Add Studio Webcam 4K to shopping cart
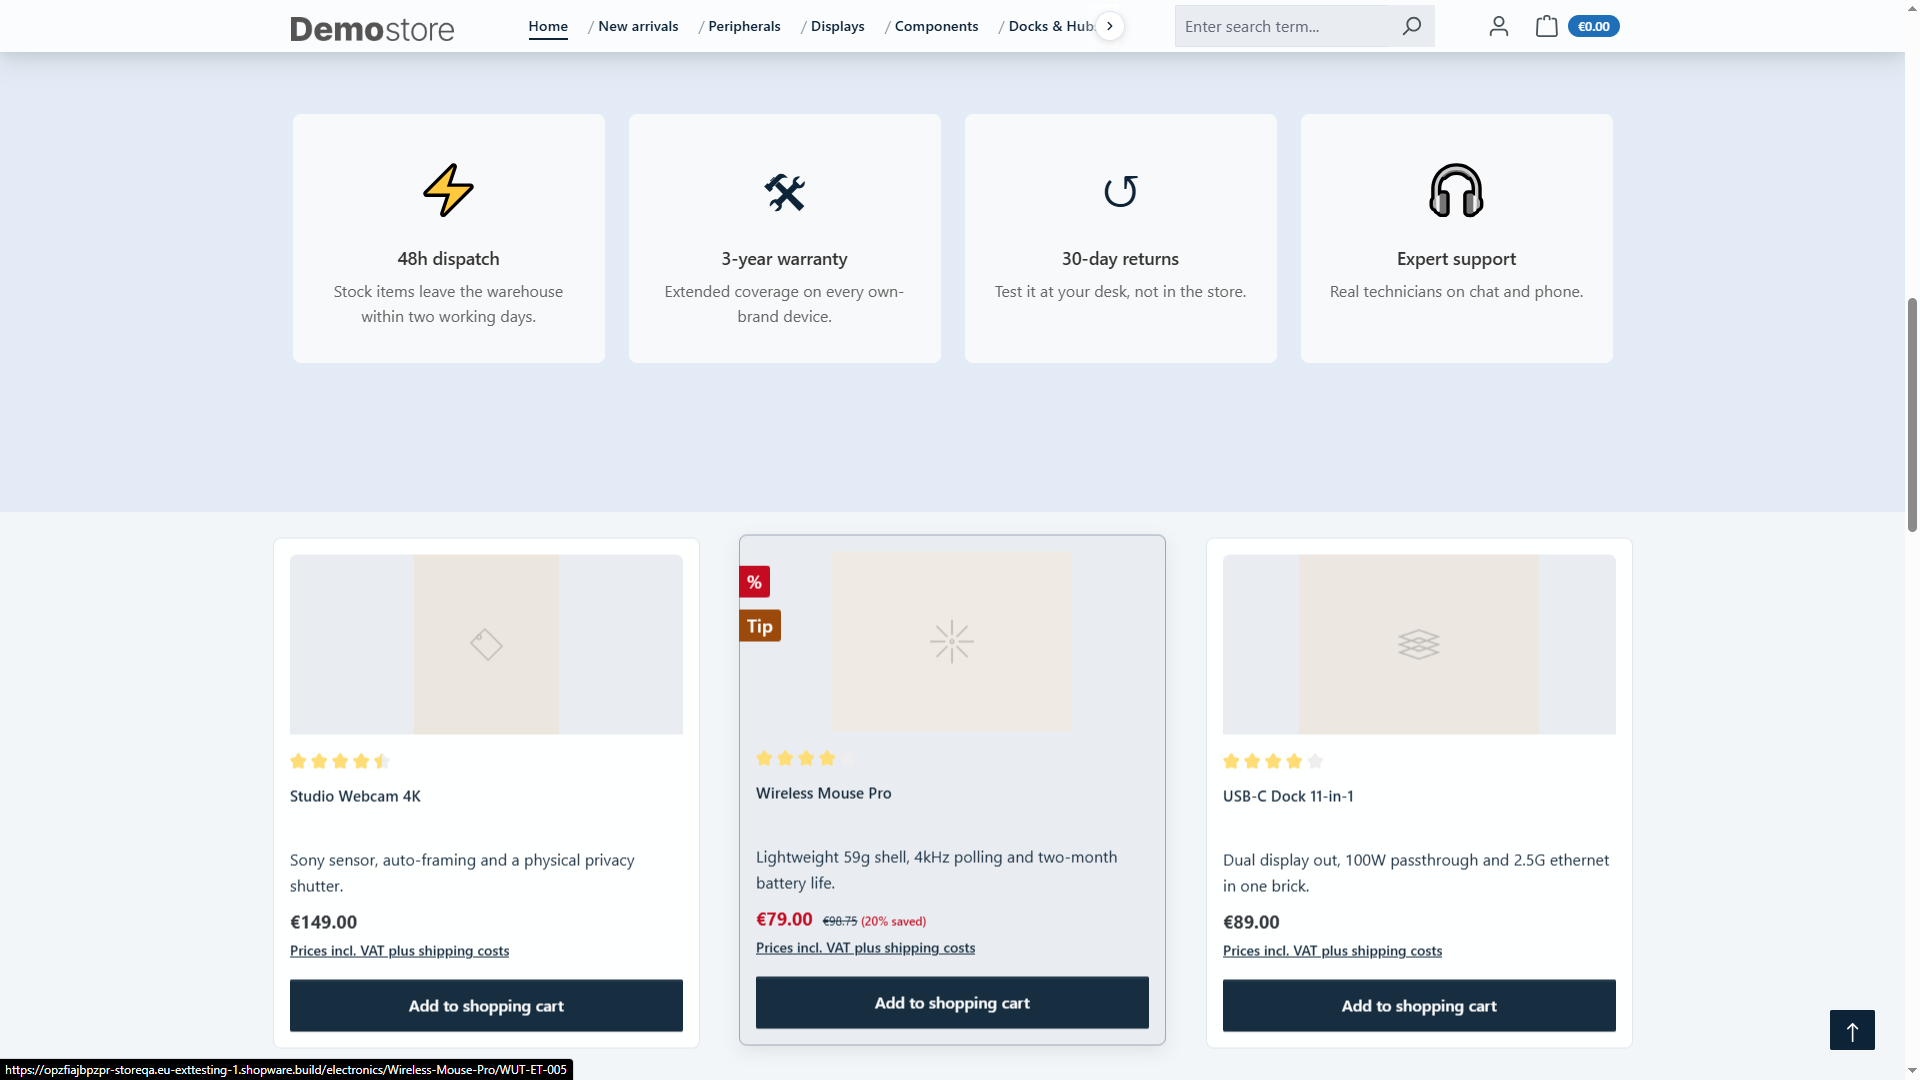 [x=486, y=1006]
